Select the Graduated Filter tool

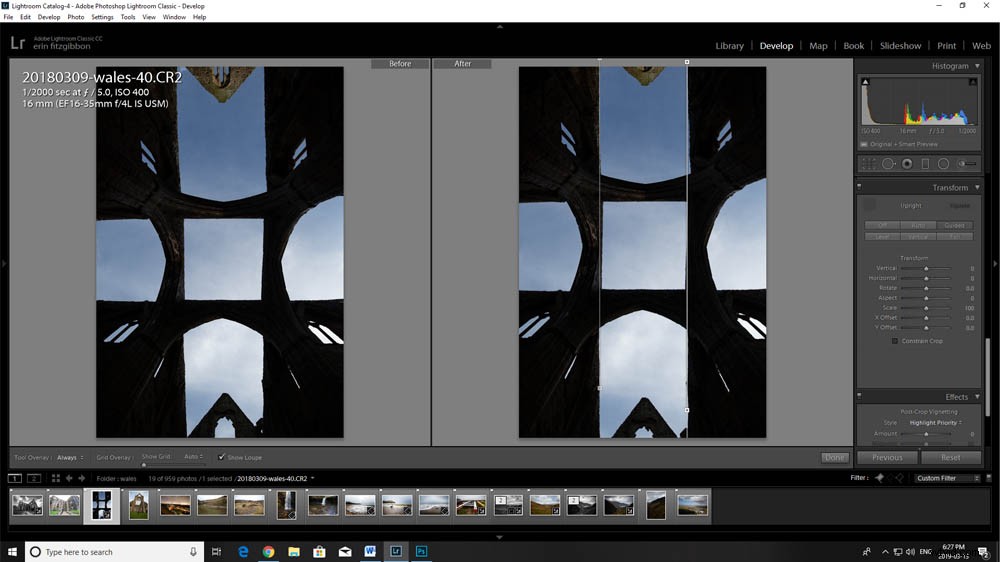925,164
